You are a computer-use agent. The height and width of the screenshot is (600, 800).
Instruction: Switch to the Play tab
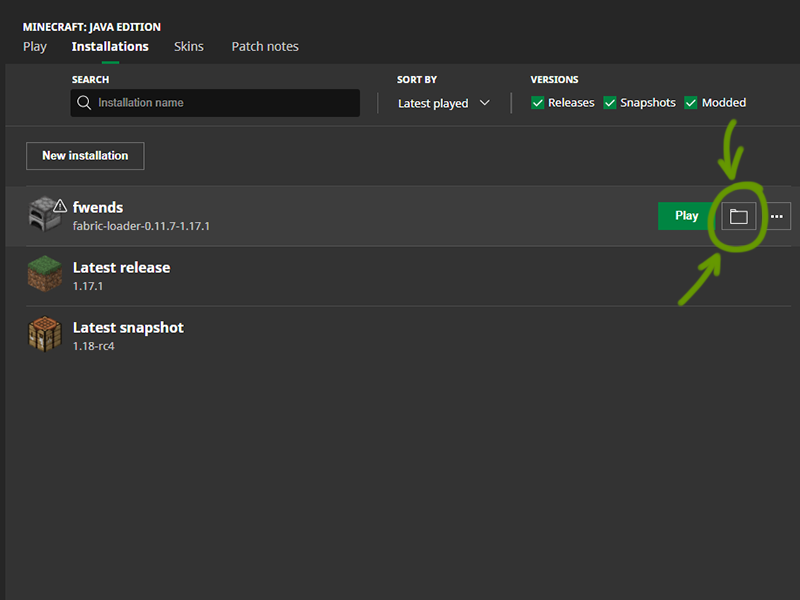coord(35,47)
